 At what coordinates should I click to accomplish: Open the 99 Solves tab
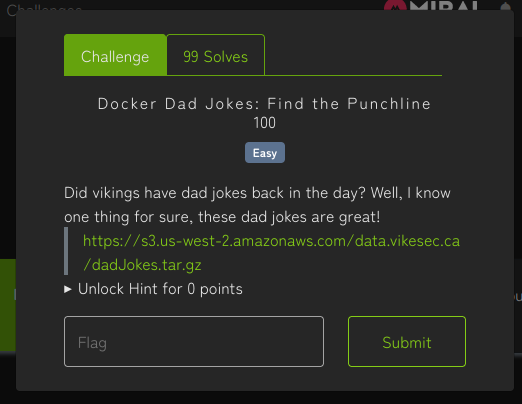point(216,55)
